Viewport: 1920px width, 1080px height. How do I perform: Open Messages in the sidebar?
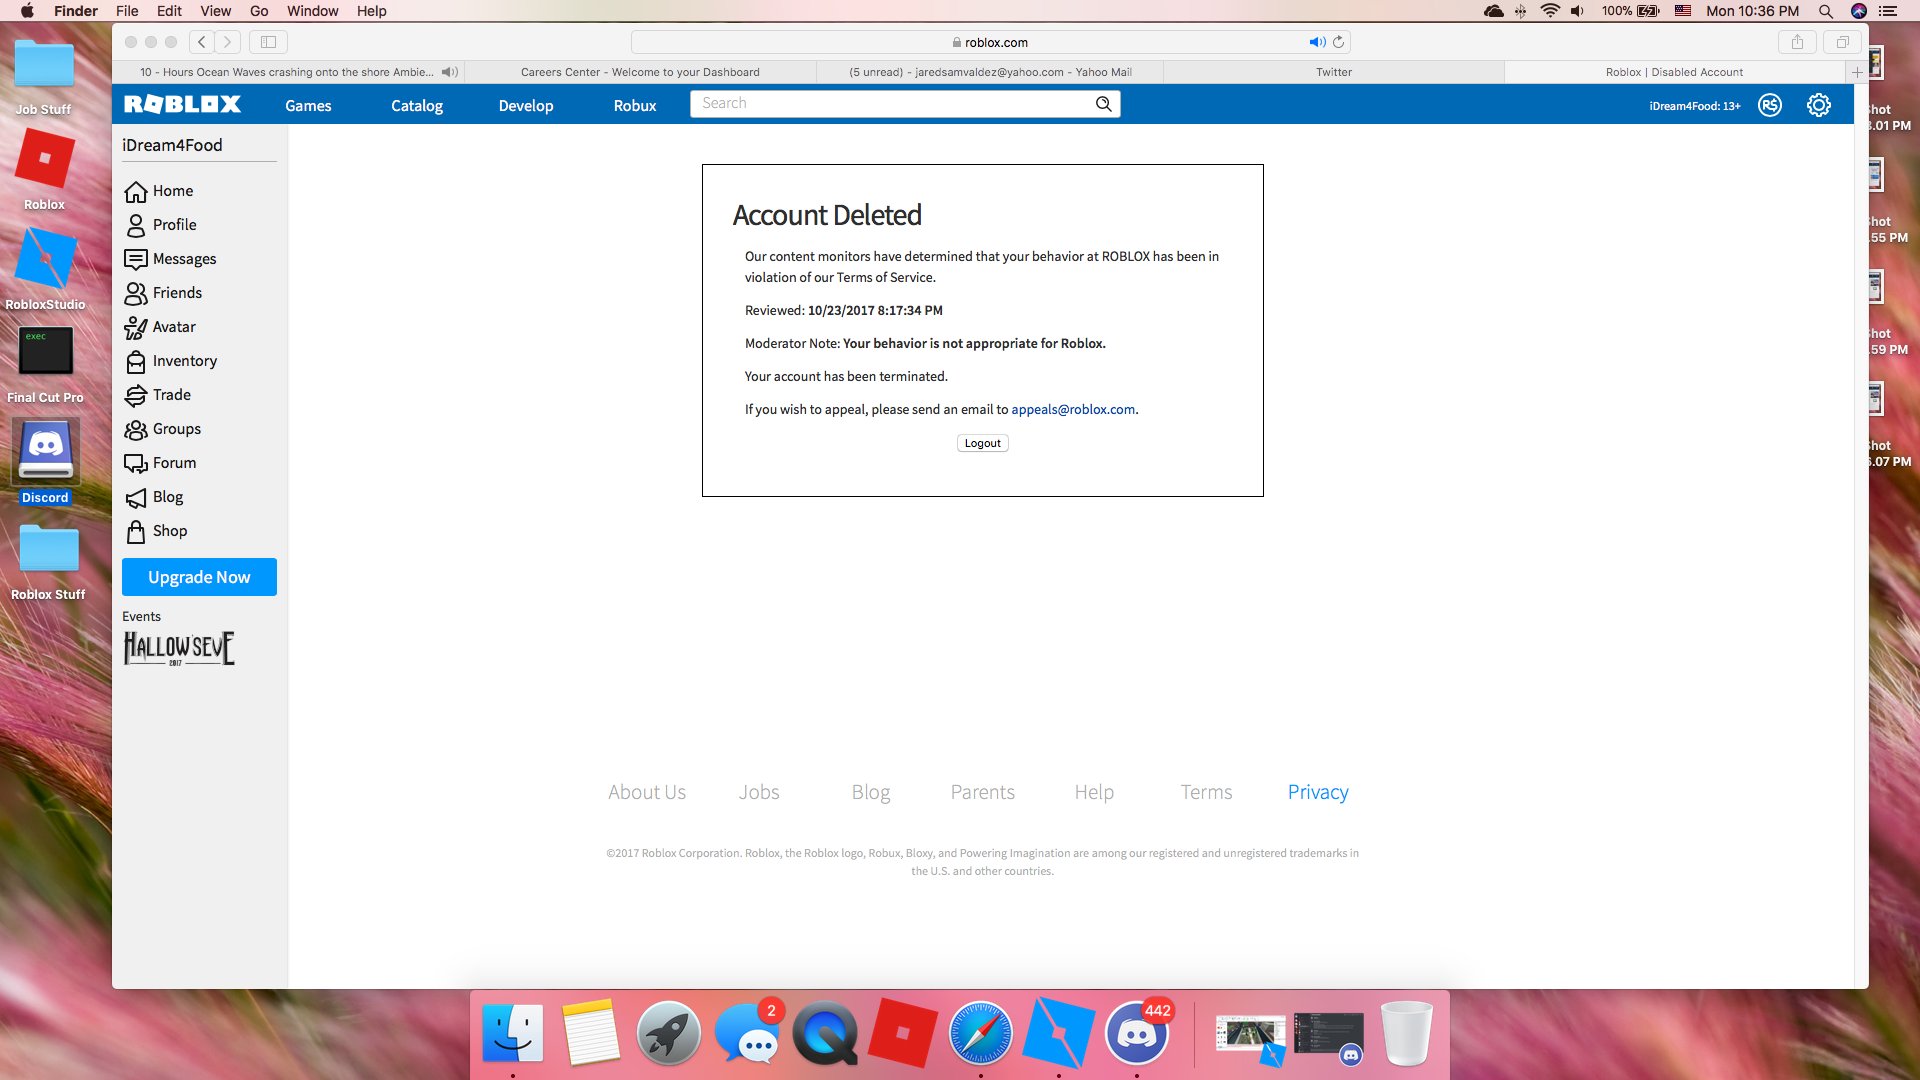pos(184,259)
